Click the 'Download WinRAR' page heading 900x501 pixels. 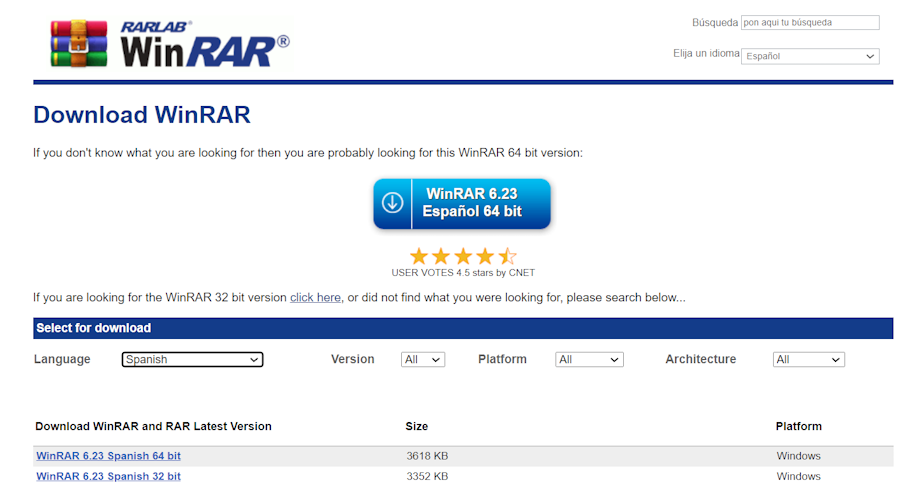click(x=142, y=115)
